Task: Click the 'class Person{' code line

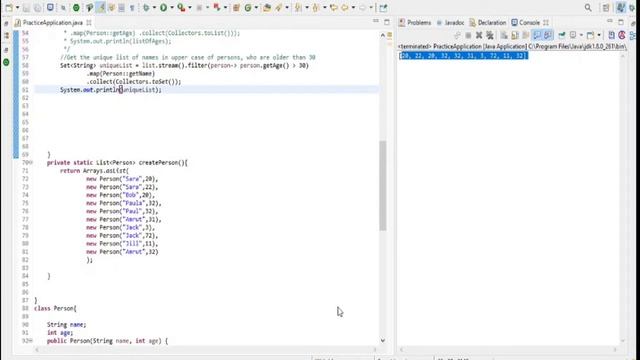Action: point(56,309)
